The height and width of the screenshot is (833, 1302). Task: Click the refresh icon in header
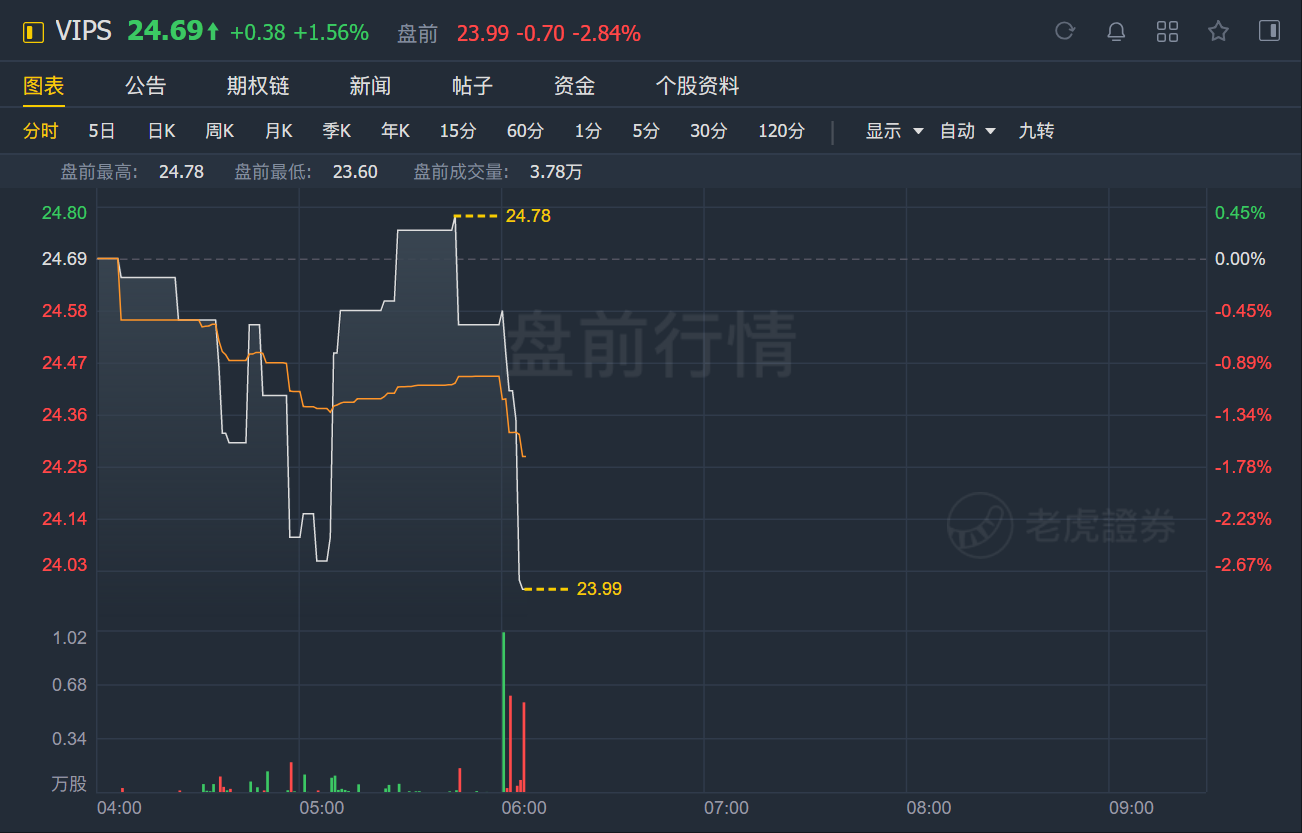[x=1065, y=31]
